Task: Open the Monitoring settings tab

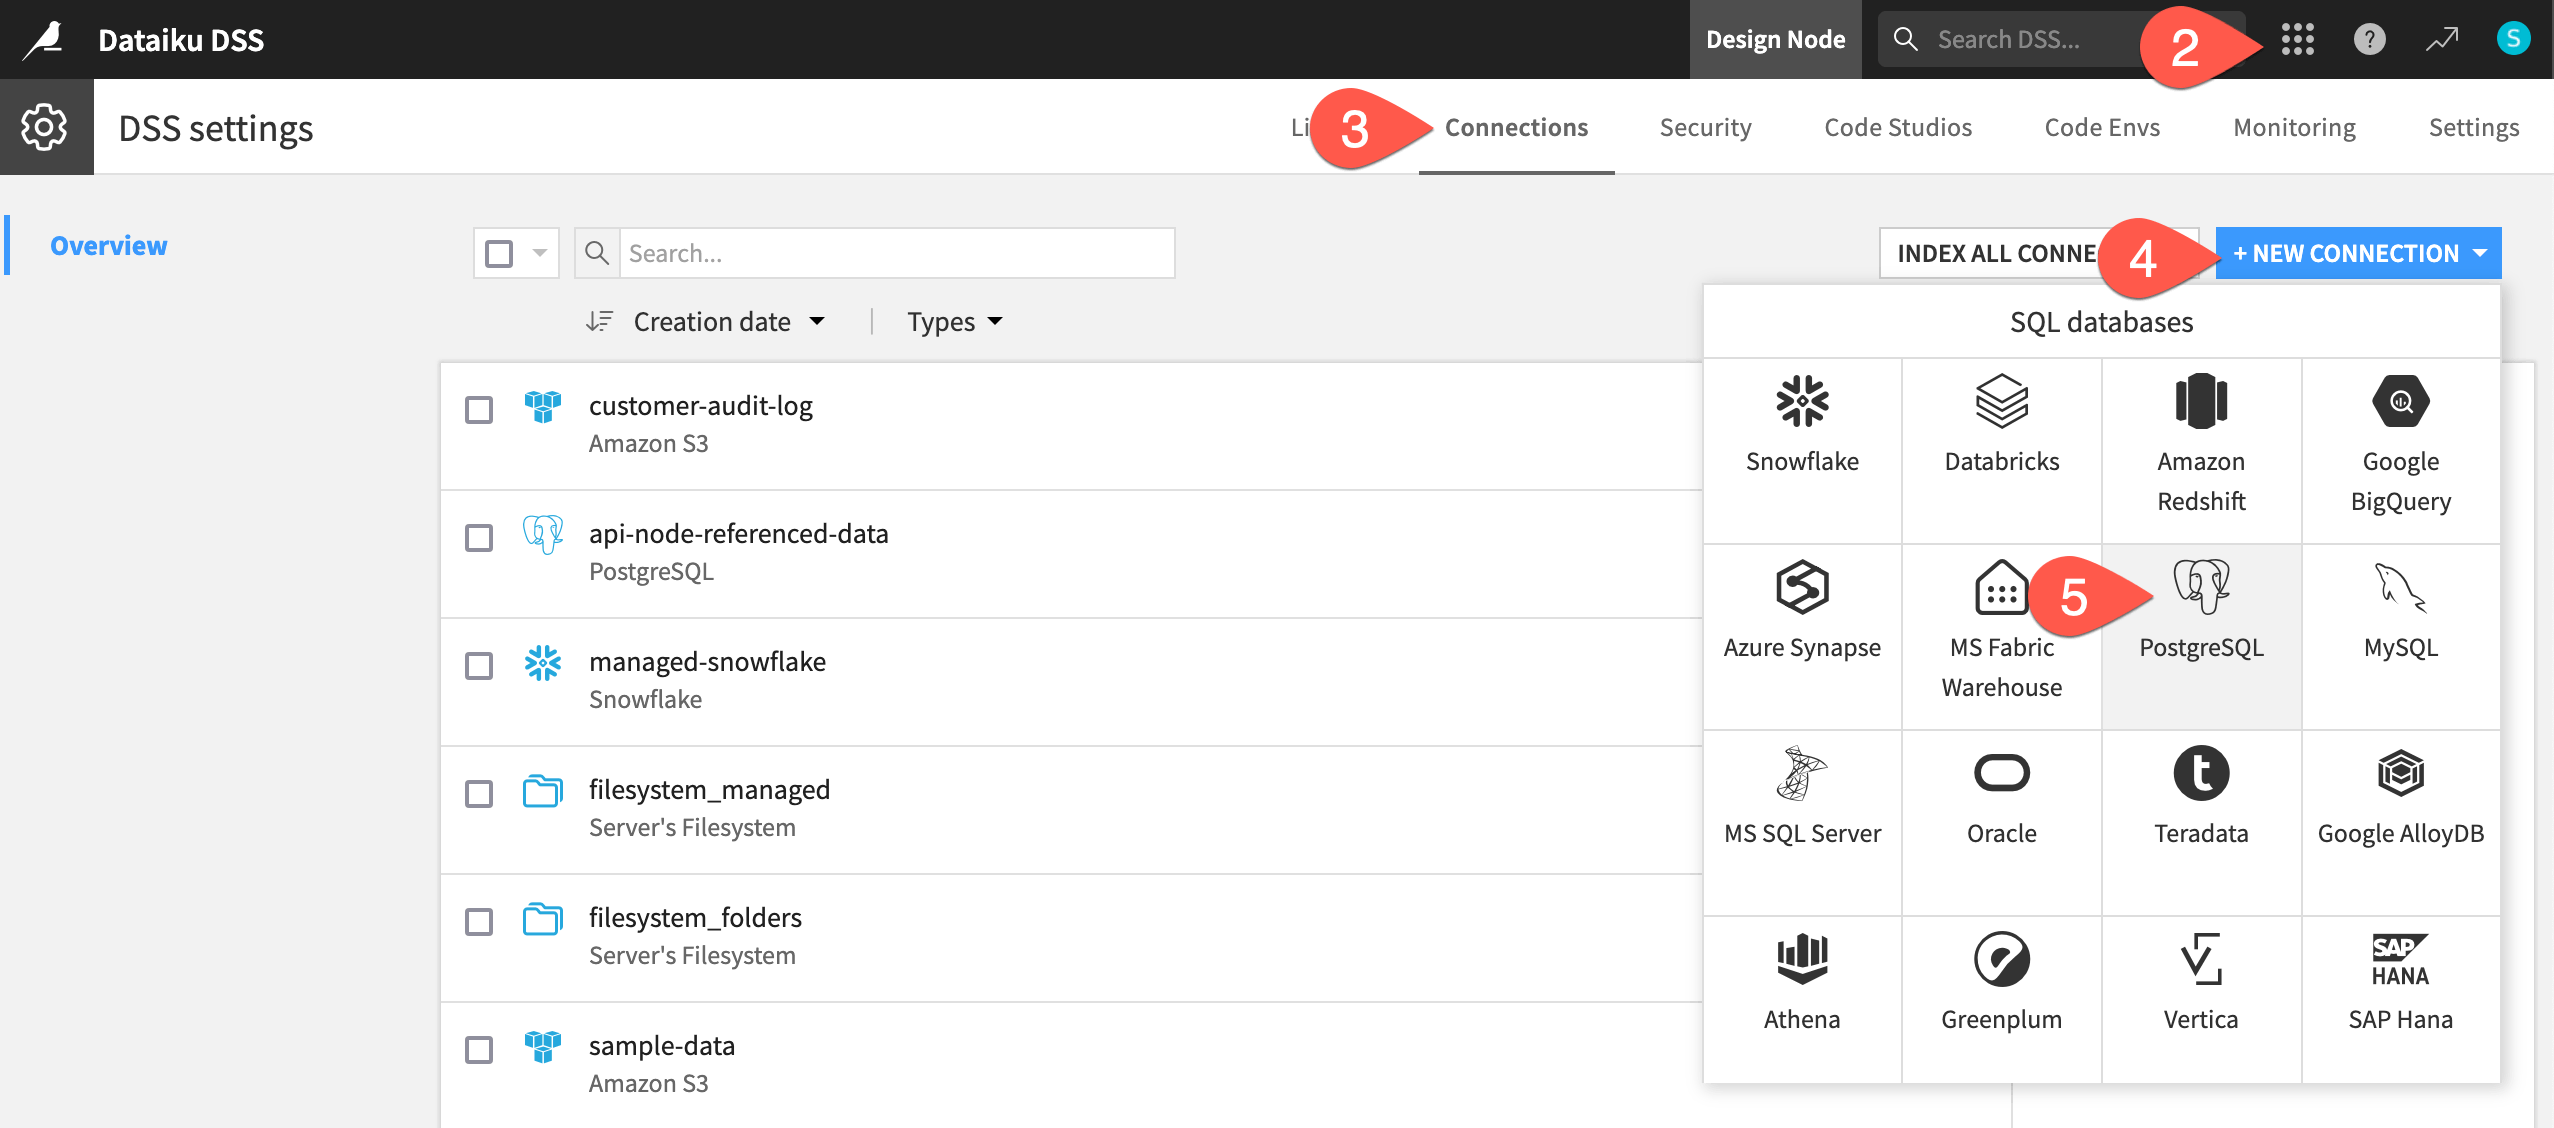Action: [2294, 127]
